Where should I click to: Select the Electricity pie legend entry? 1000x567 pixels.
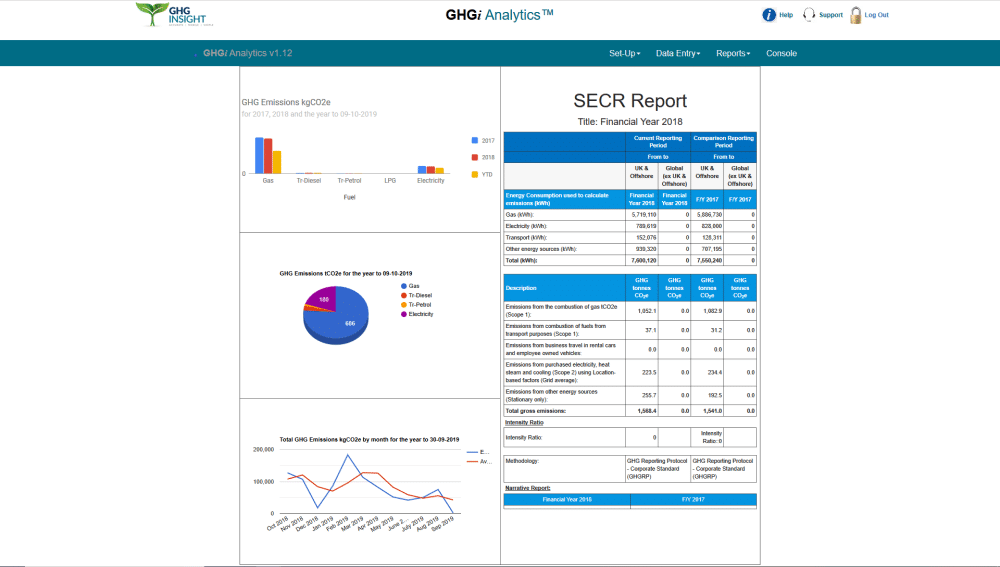[x=416, y=314]
